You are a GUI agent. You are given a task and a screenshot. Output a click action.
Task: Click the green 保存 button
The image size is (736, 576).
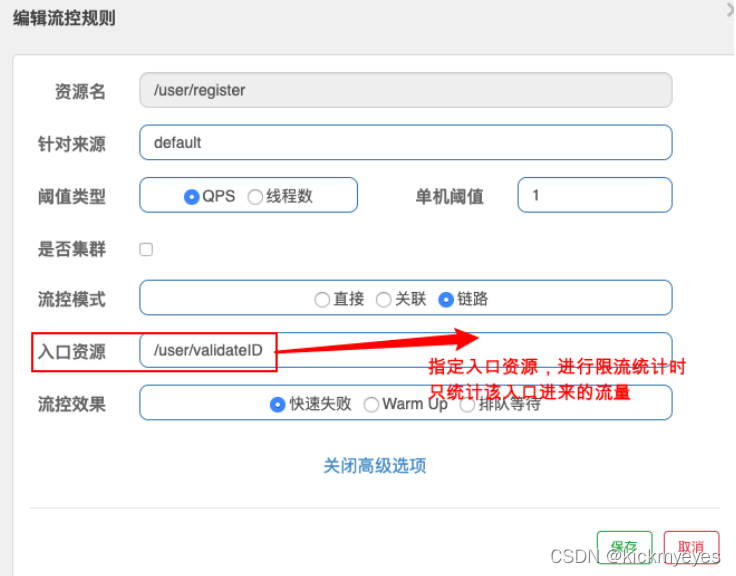624,547
